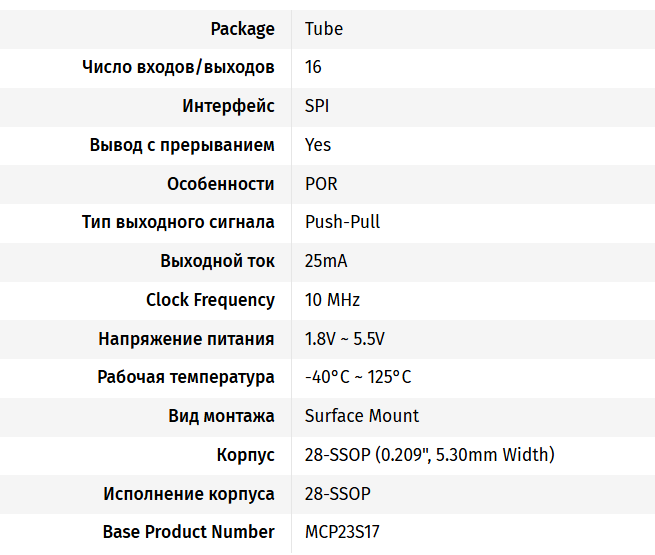Image resolution: width=655 pixels, height=555 pixels.
Task: Click the Напряжение питания label
Action: (186, 339)
